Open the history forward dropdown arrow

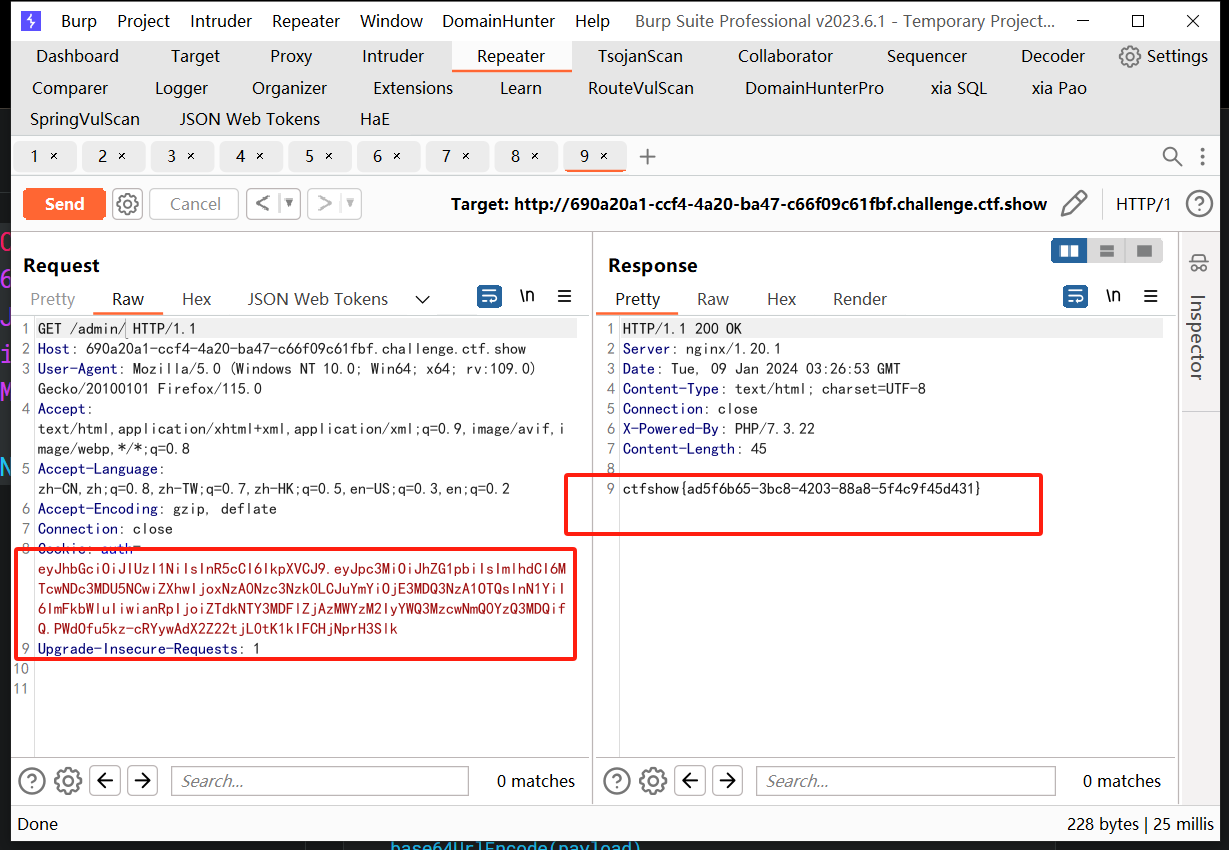(x=350, y=204)
